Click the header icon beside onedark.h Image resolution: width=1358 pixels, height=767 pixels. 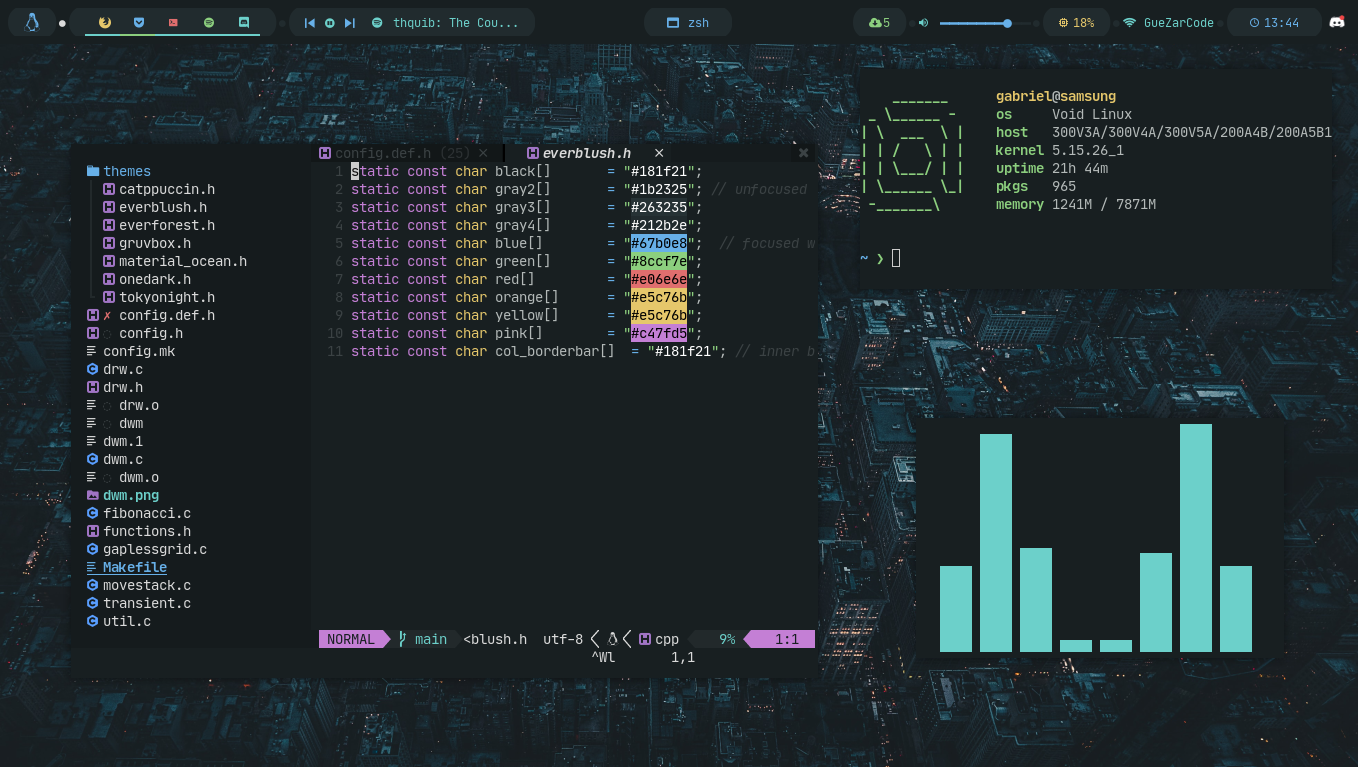coord(109,279)
